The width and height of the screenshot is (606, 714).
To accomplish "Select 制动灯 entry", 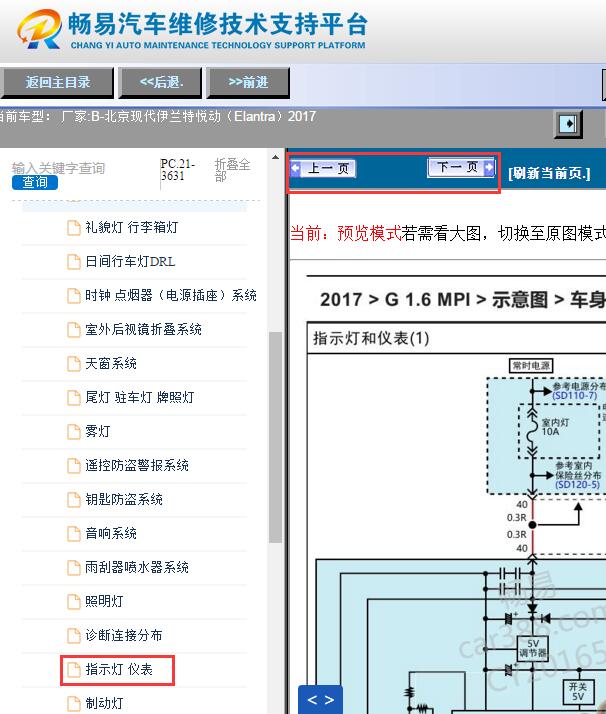I will pos(104,703).
